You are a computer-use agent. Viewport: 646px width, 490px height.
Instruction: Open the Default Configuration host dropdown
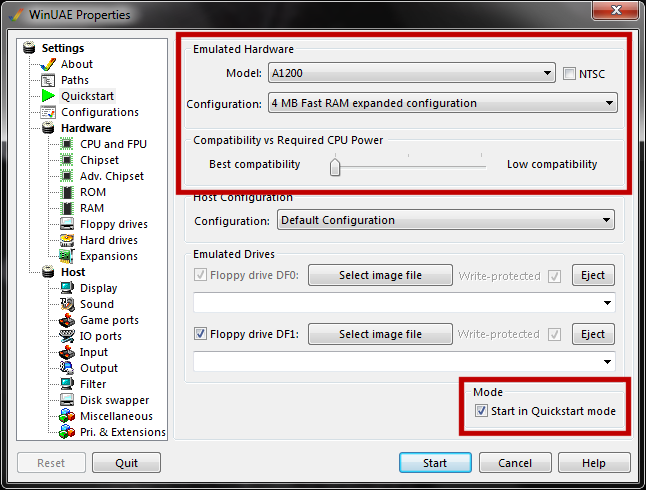(x=445, y=220)
